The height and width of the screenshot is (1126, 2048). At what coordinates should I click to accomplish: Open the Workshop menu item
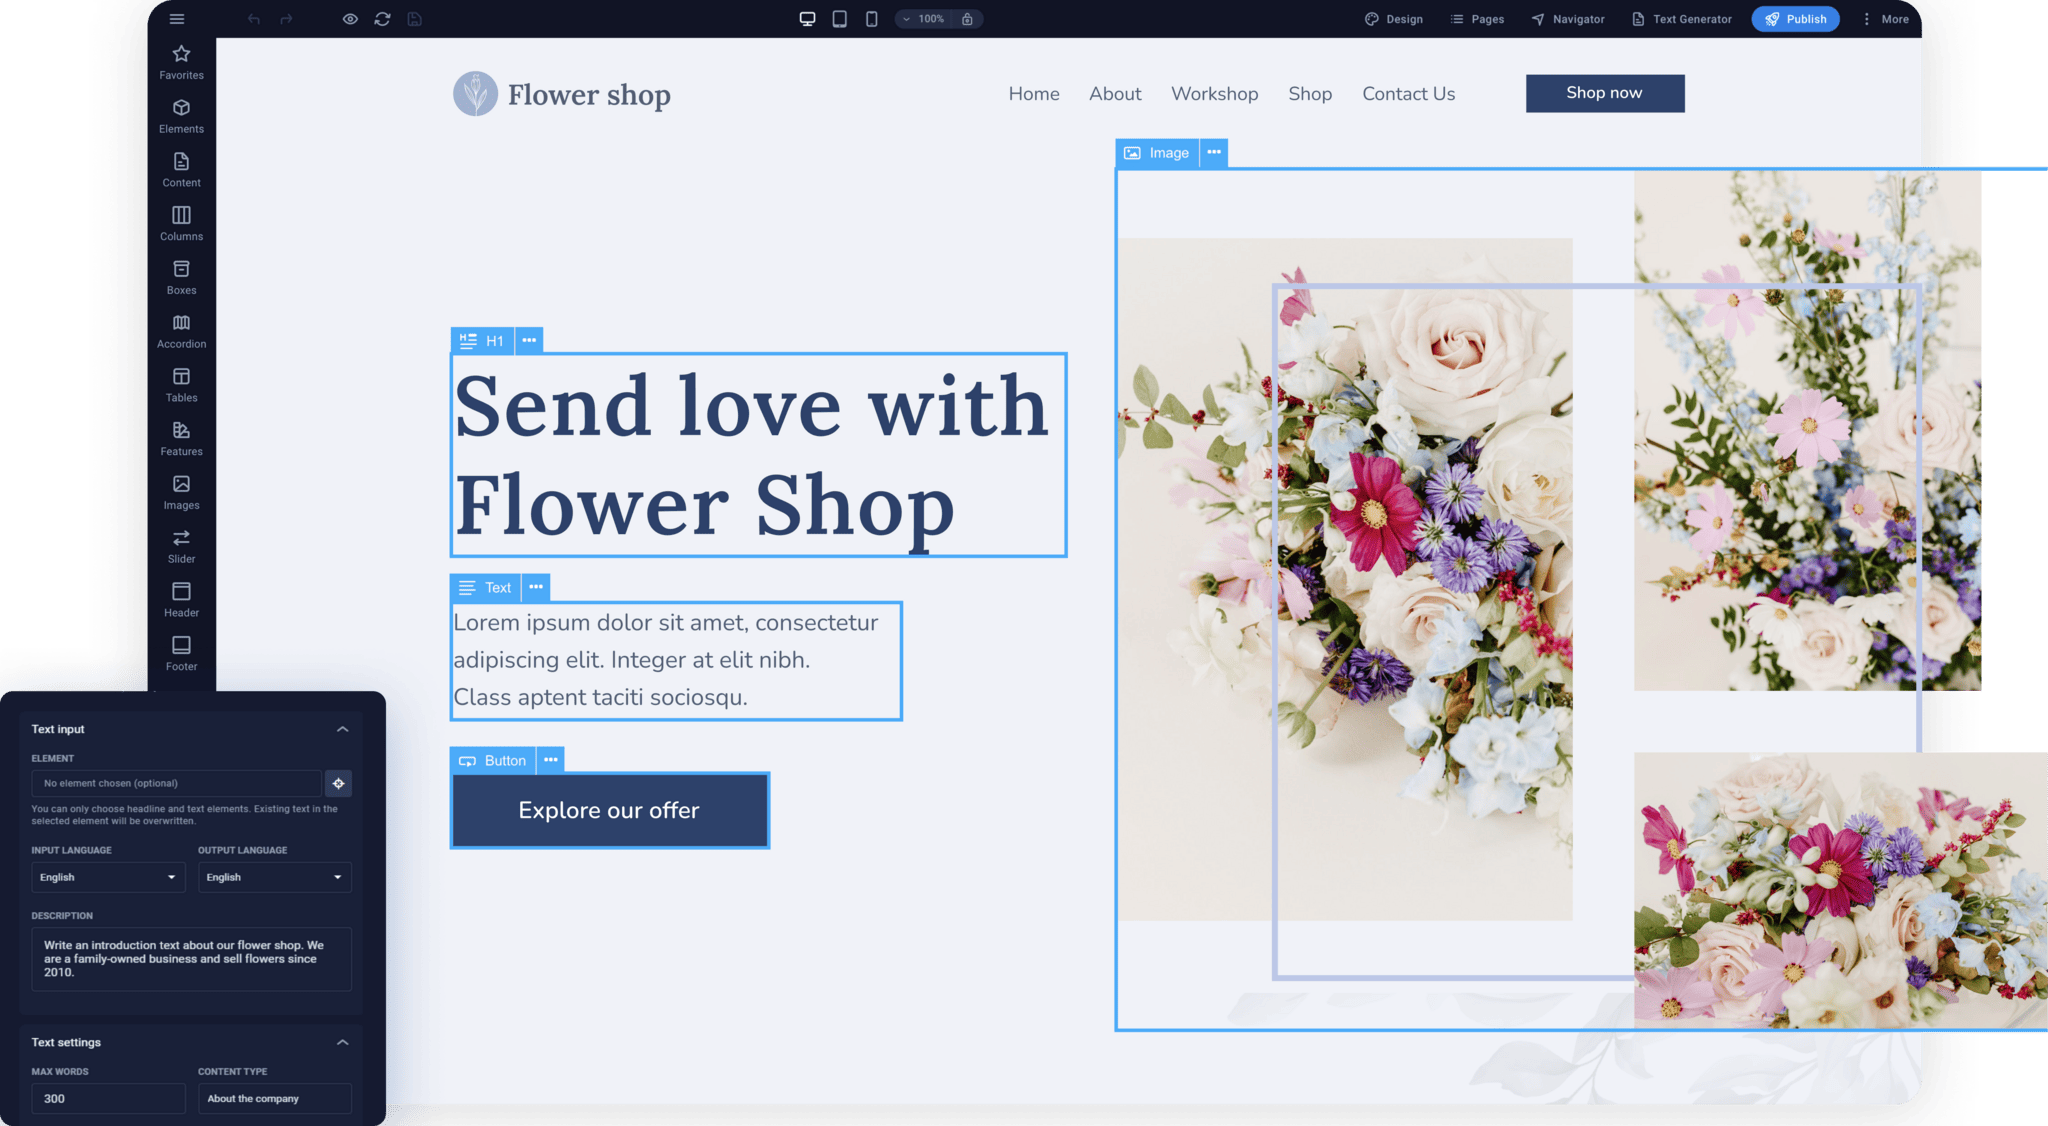pyautogui.click(x=1215, y=93)
